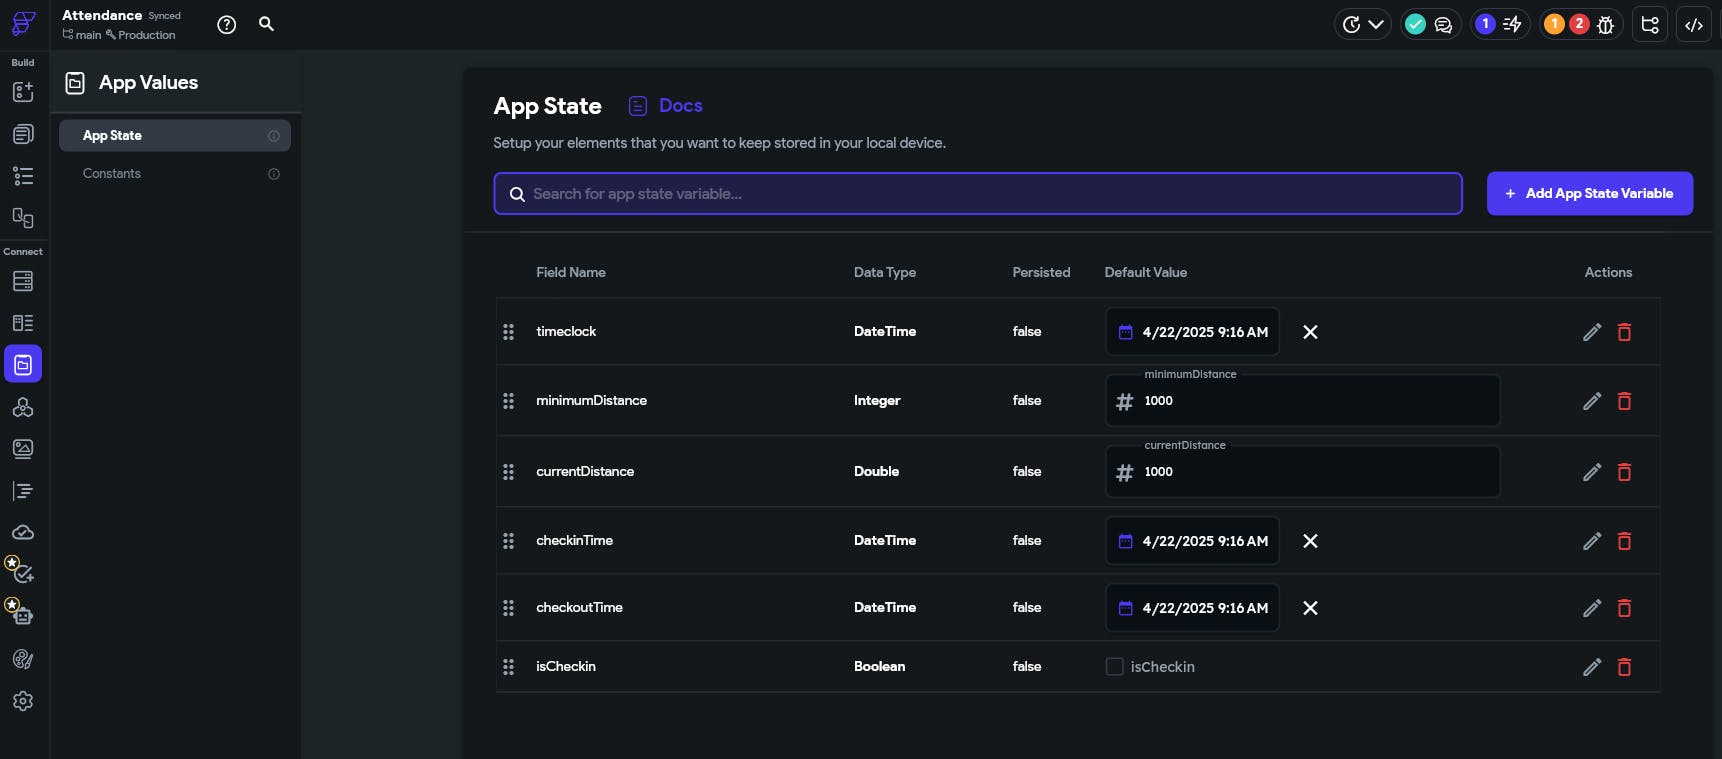Open the checkinTime date picker
Image resolution: width=1722 pixels, height=759 pixels.
pyautogui.click(x=1192, y=541)
